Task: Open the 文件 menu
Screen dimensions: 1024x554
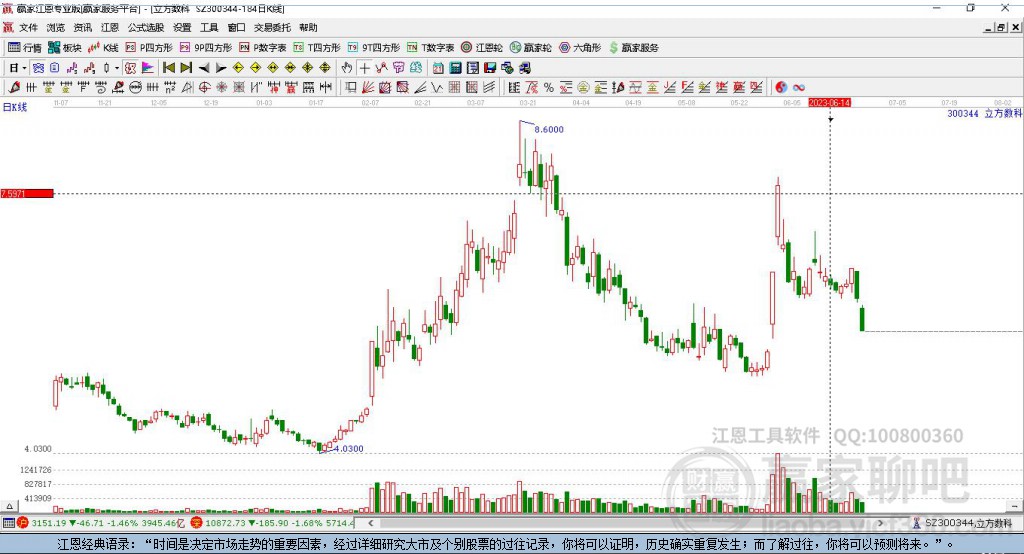Action: click(x=28, y=27)
